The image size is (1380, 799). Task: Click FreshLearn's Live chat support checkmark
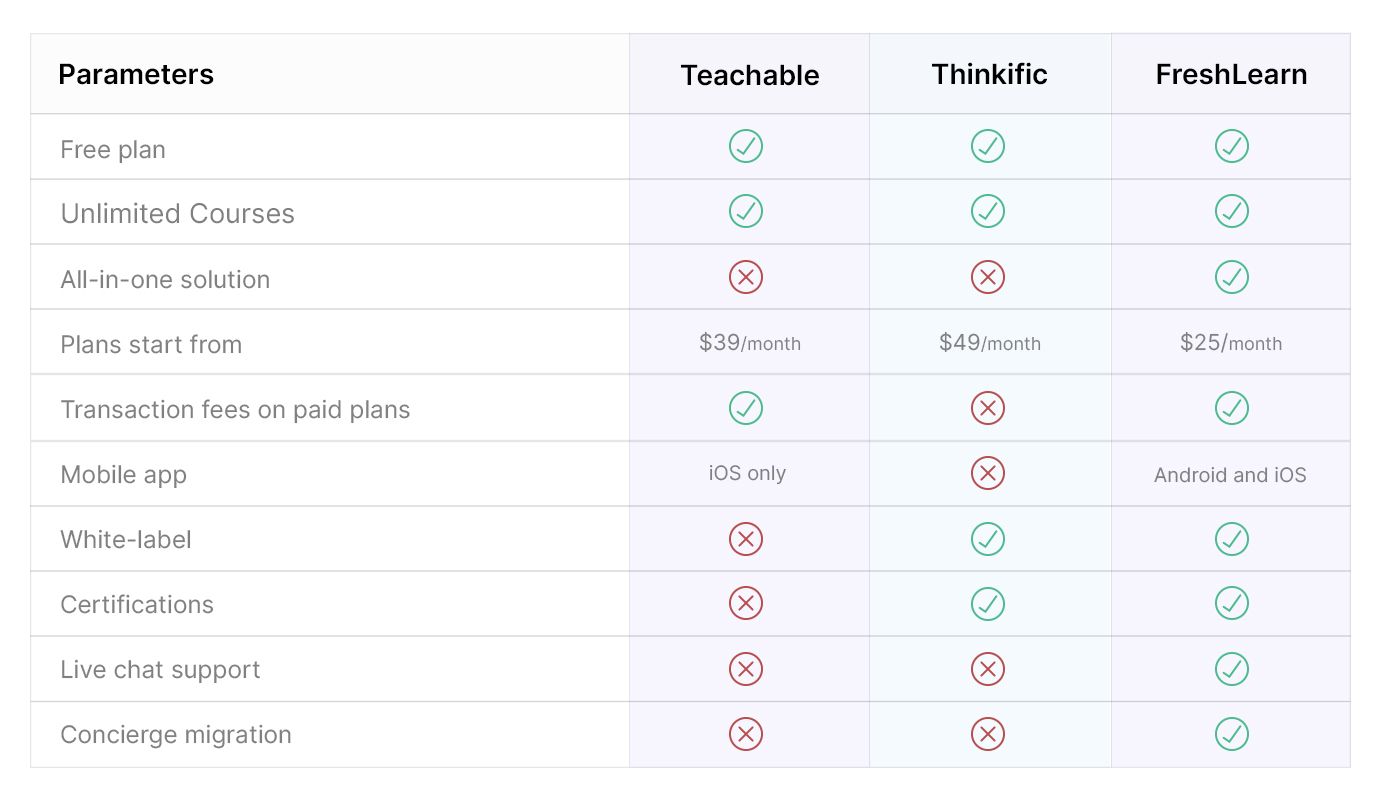click(x=1231, y=669)
